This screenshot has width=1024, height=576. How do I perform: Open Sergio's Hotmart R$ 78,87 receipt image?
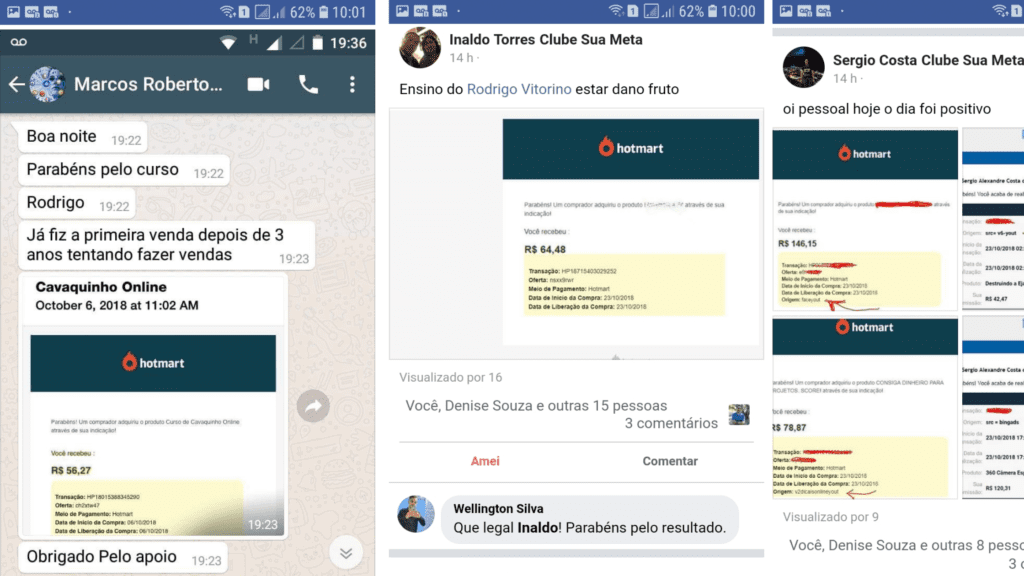(865, 408)
